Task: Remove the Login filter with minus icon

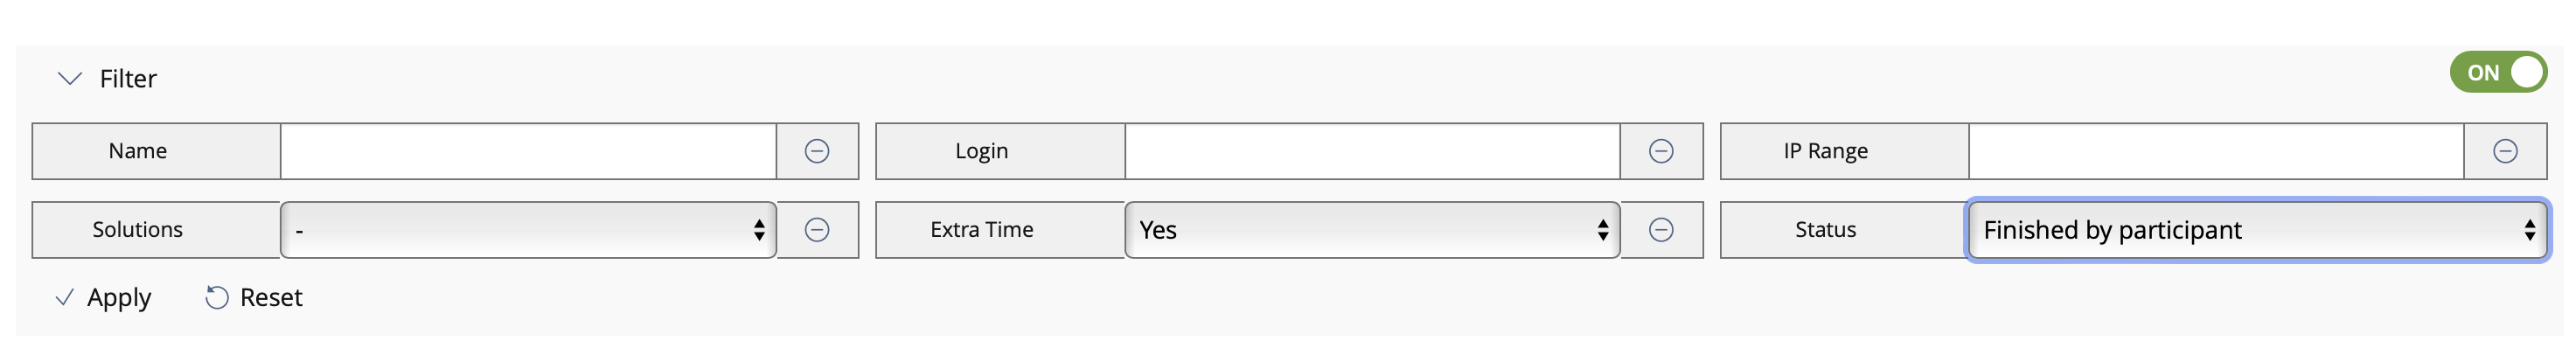Action: click(x=1660, y=151)
